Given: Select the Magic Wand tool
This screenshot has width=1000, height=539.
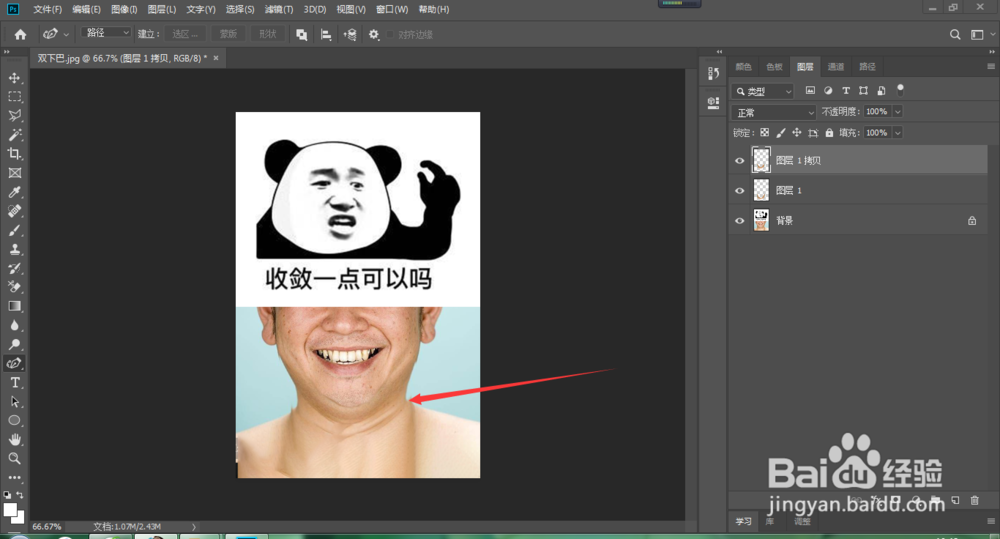Looking at the screenshot, I should tap(14, 135).
